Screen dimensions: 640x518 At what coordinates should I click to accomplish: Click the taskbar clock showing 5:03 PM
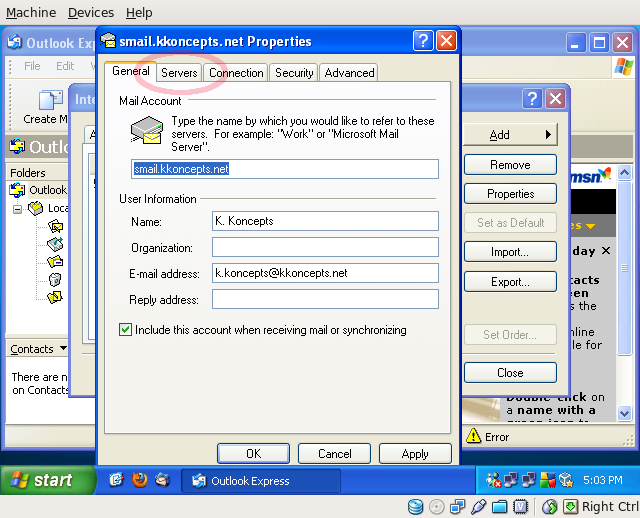click(x=602, y=480)
